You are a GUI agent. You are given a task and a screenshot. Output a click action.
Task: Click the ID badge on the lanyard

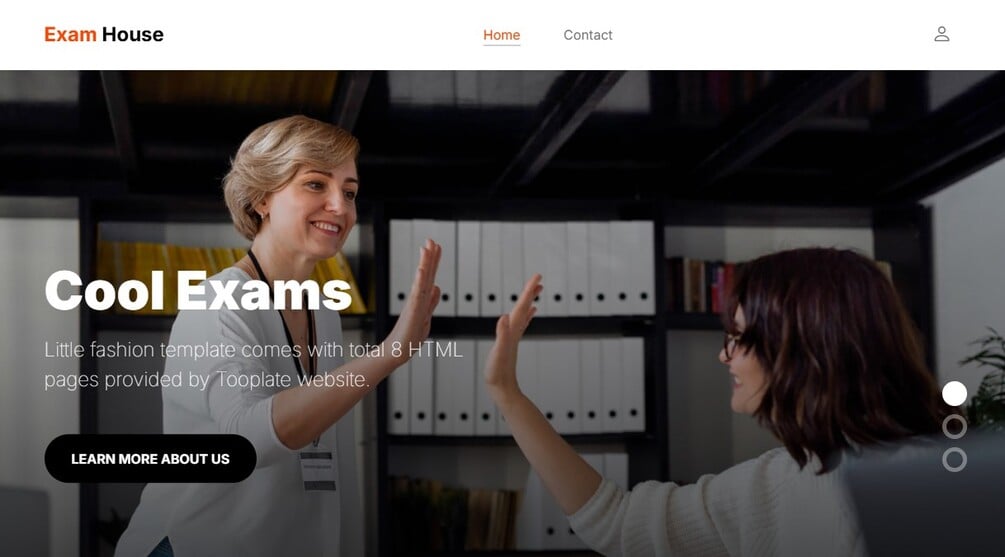(x=319, y=471)
